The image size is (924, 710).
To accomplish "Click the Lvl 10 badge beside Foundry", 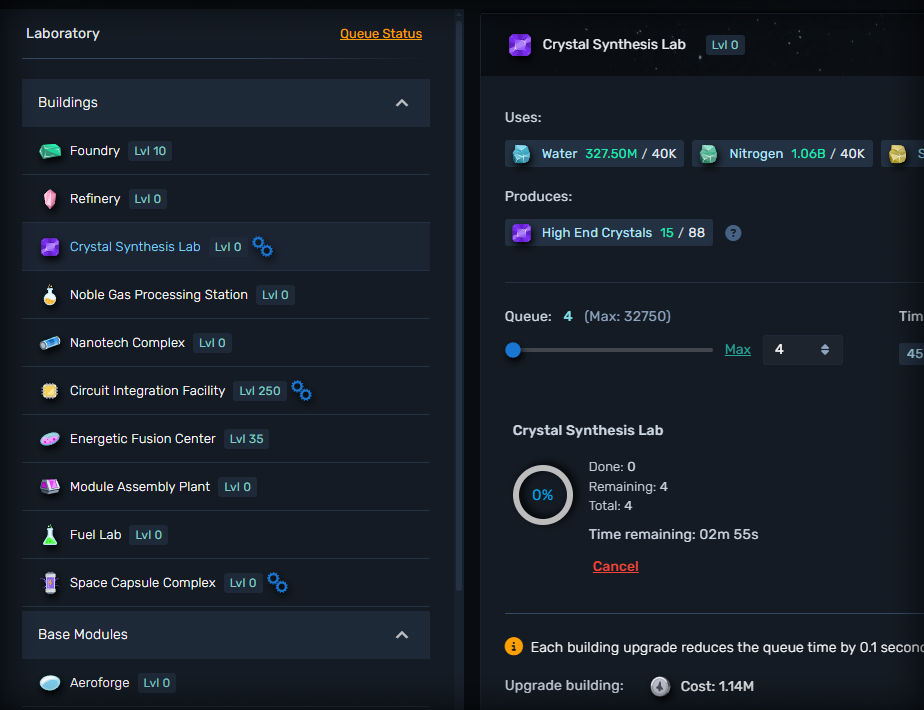I will pyautogui.click(x=150, y=151).
